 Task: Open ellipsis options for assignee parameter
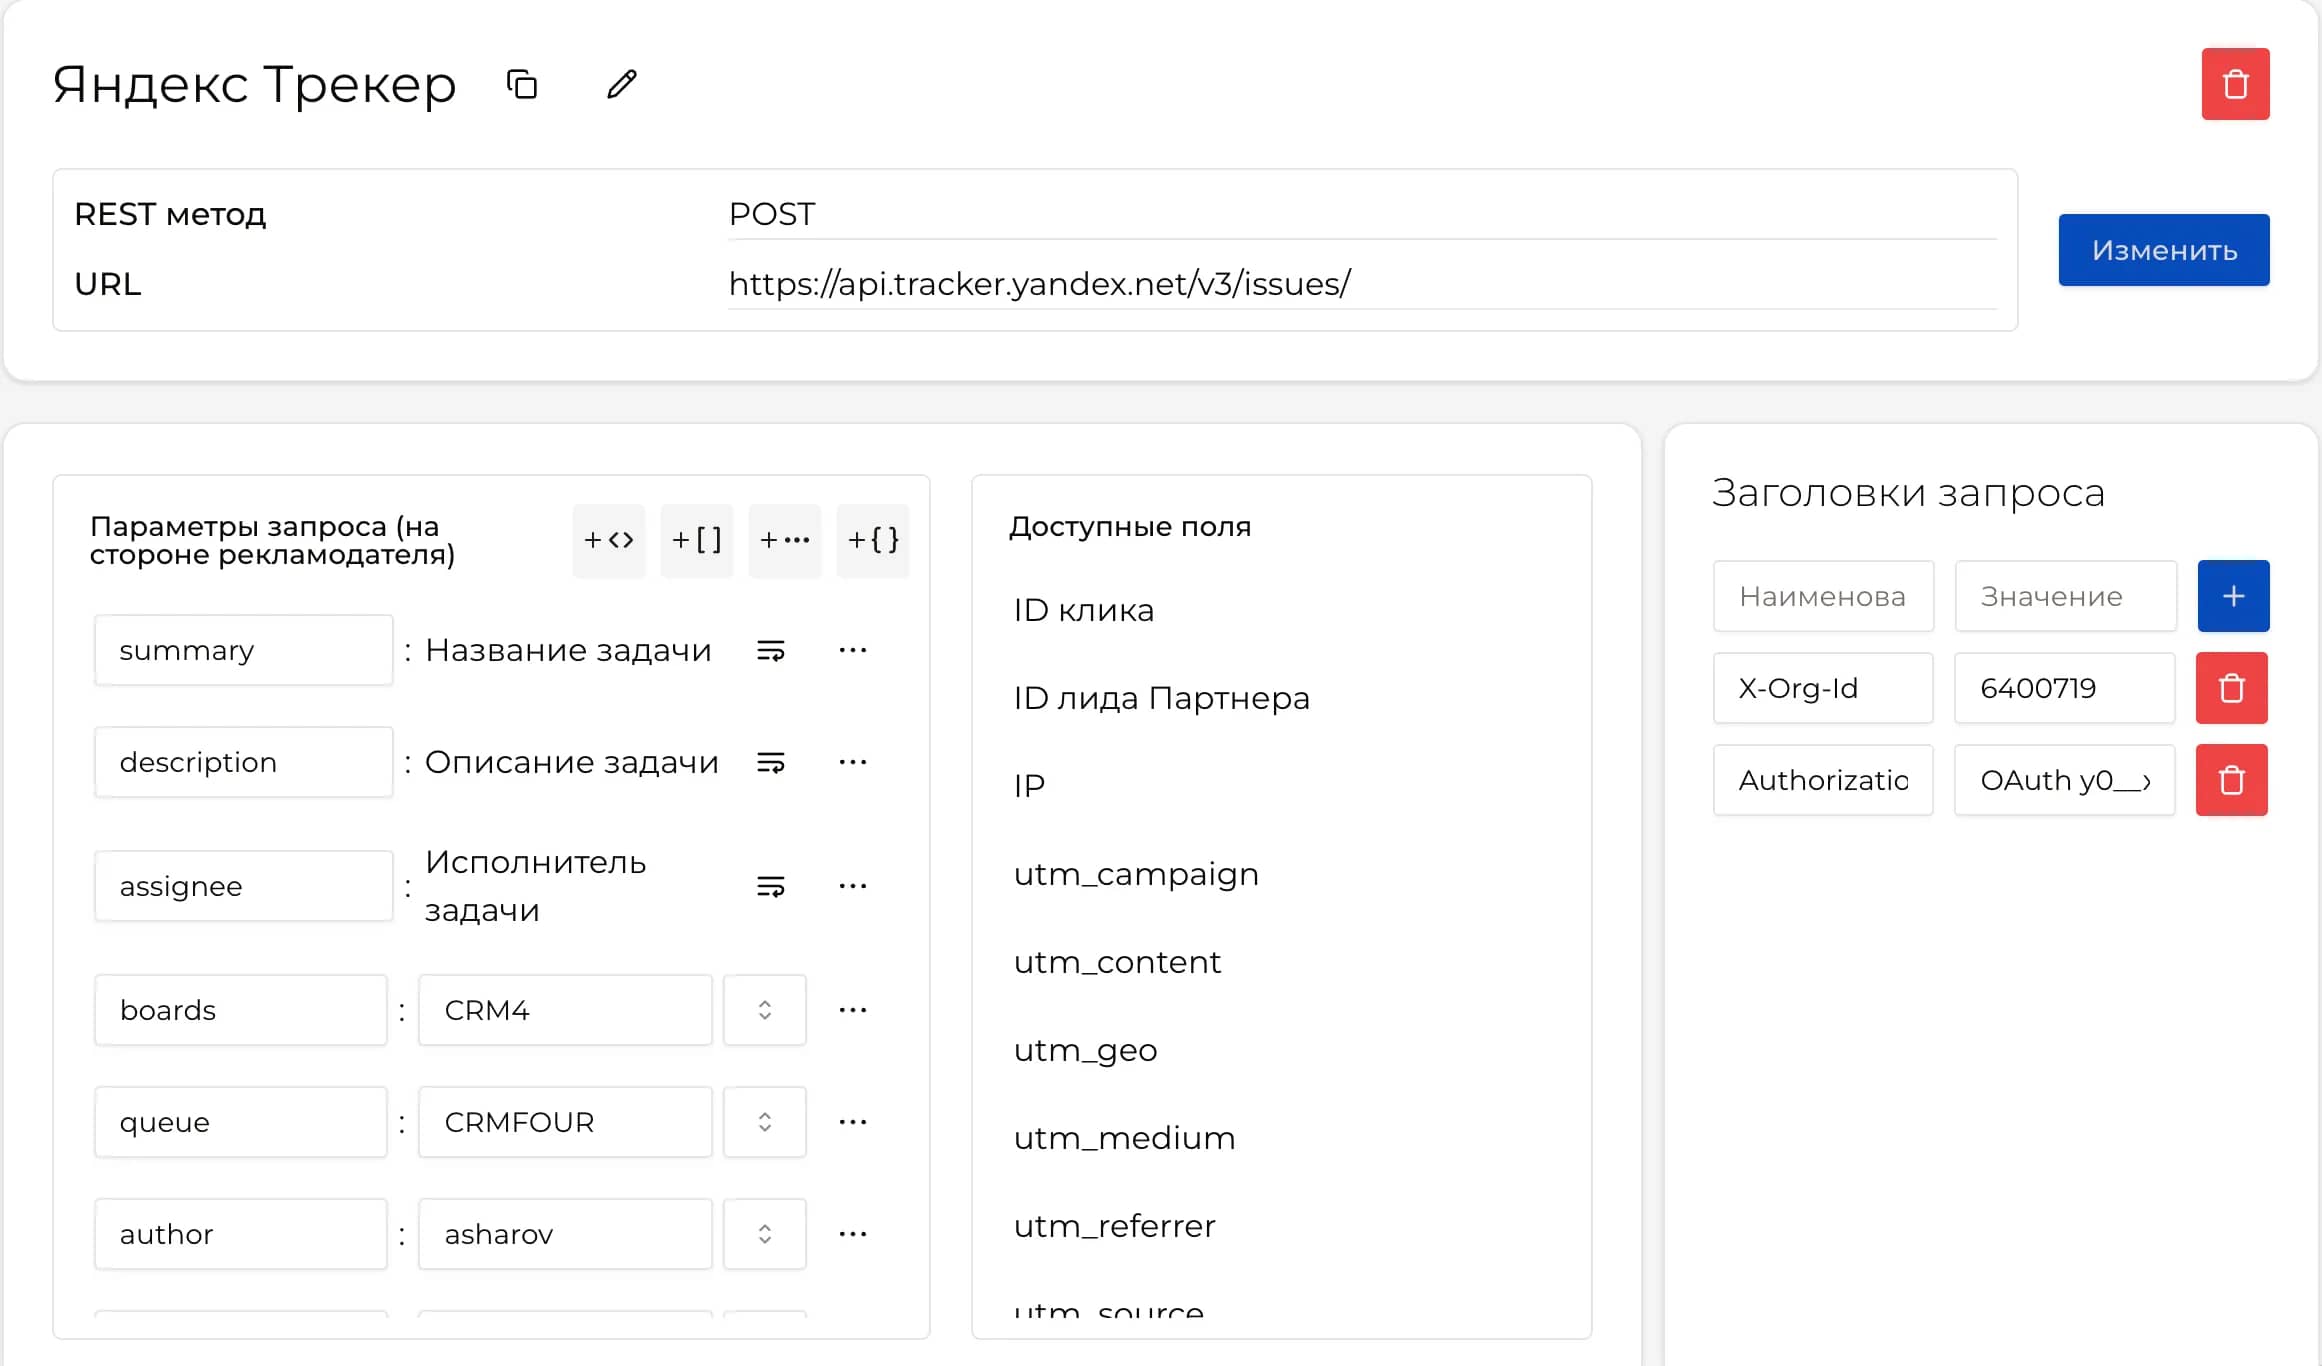pyautogui.click(x=853, y=885)
